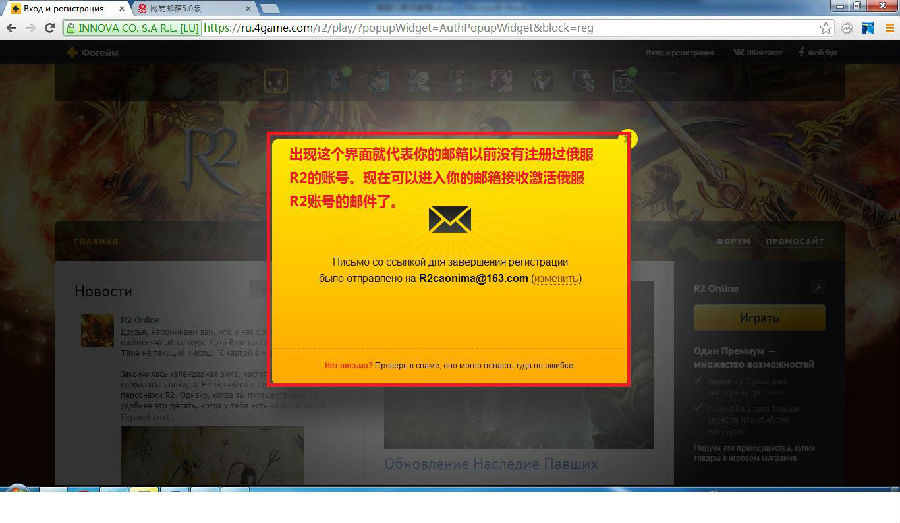Click the Вход и регистрация link at top
Image resolution: width=900 pixels, height=523 pixels.
680,52
